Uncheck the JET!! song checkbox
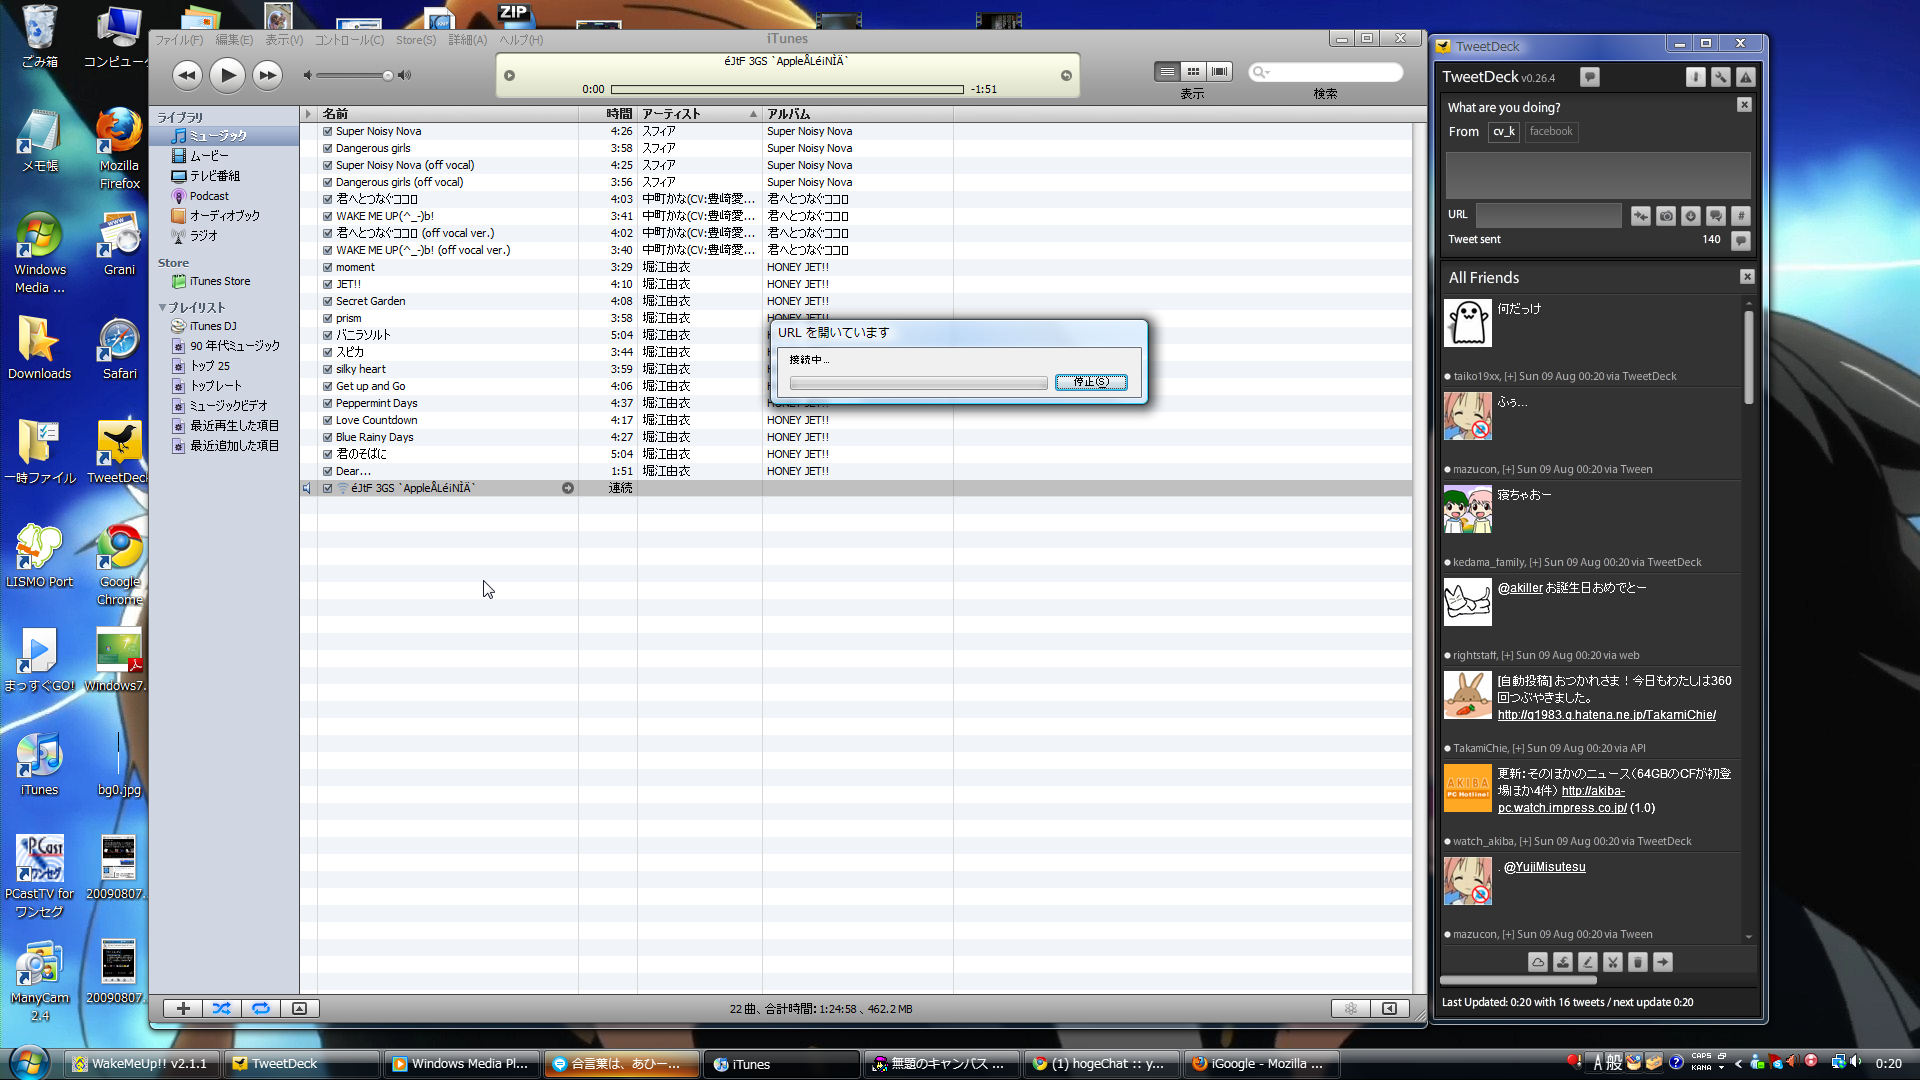Image resolution: width=1920 pixels, height=1080 pixels. point(327,284)
